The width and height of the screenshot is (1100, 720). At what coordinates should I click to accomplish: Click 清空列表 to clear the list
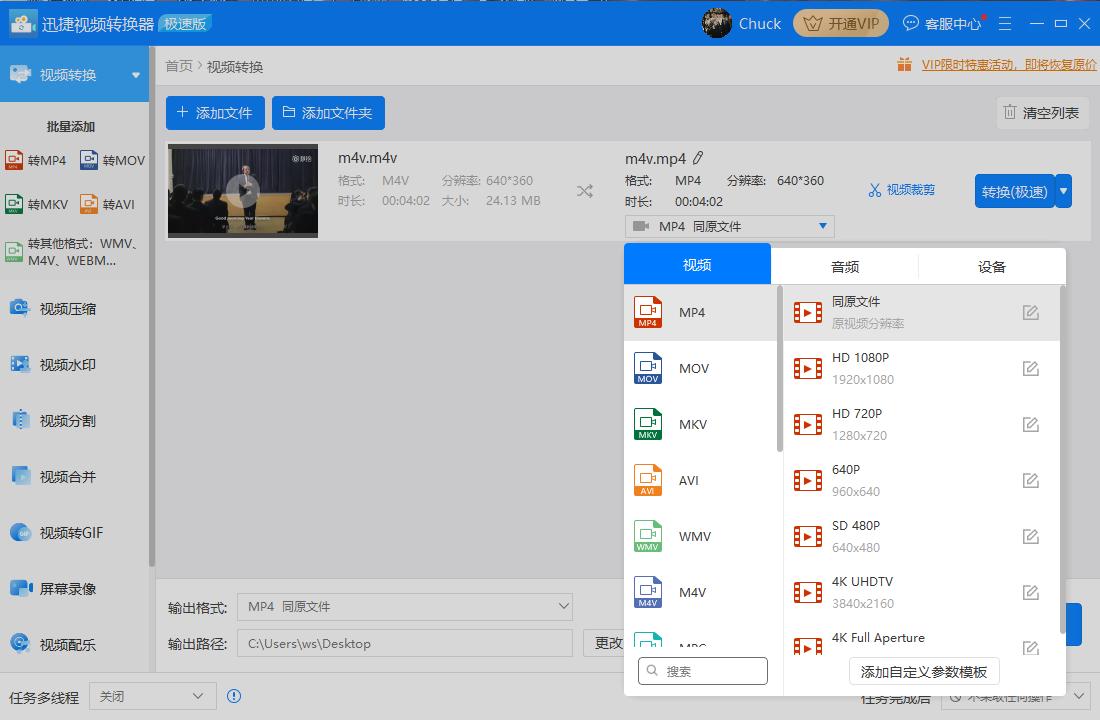1043,113
